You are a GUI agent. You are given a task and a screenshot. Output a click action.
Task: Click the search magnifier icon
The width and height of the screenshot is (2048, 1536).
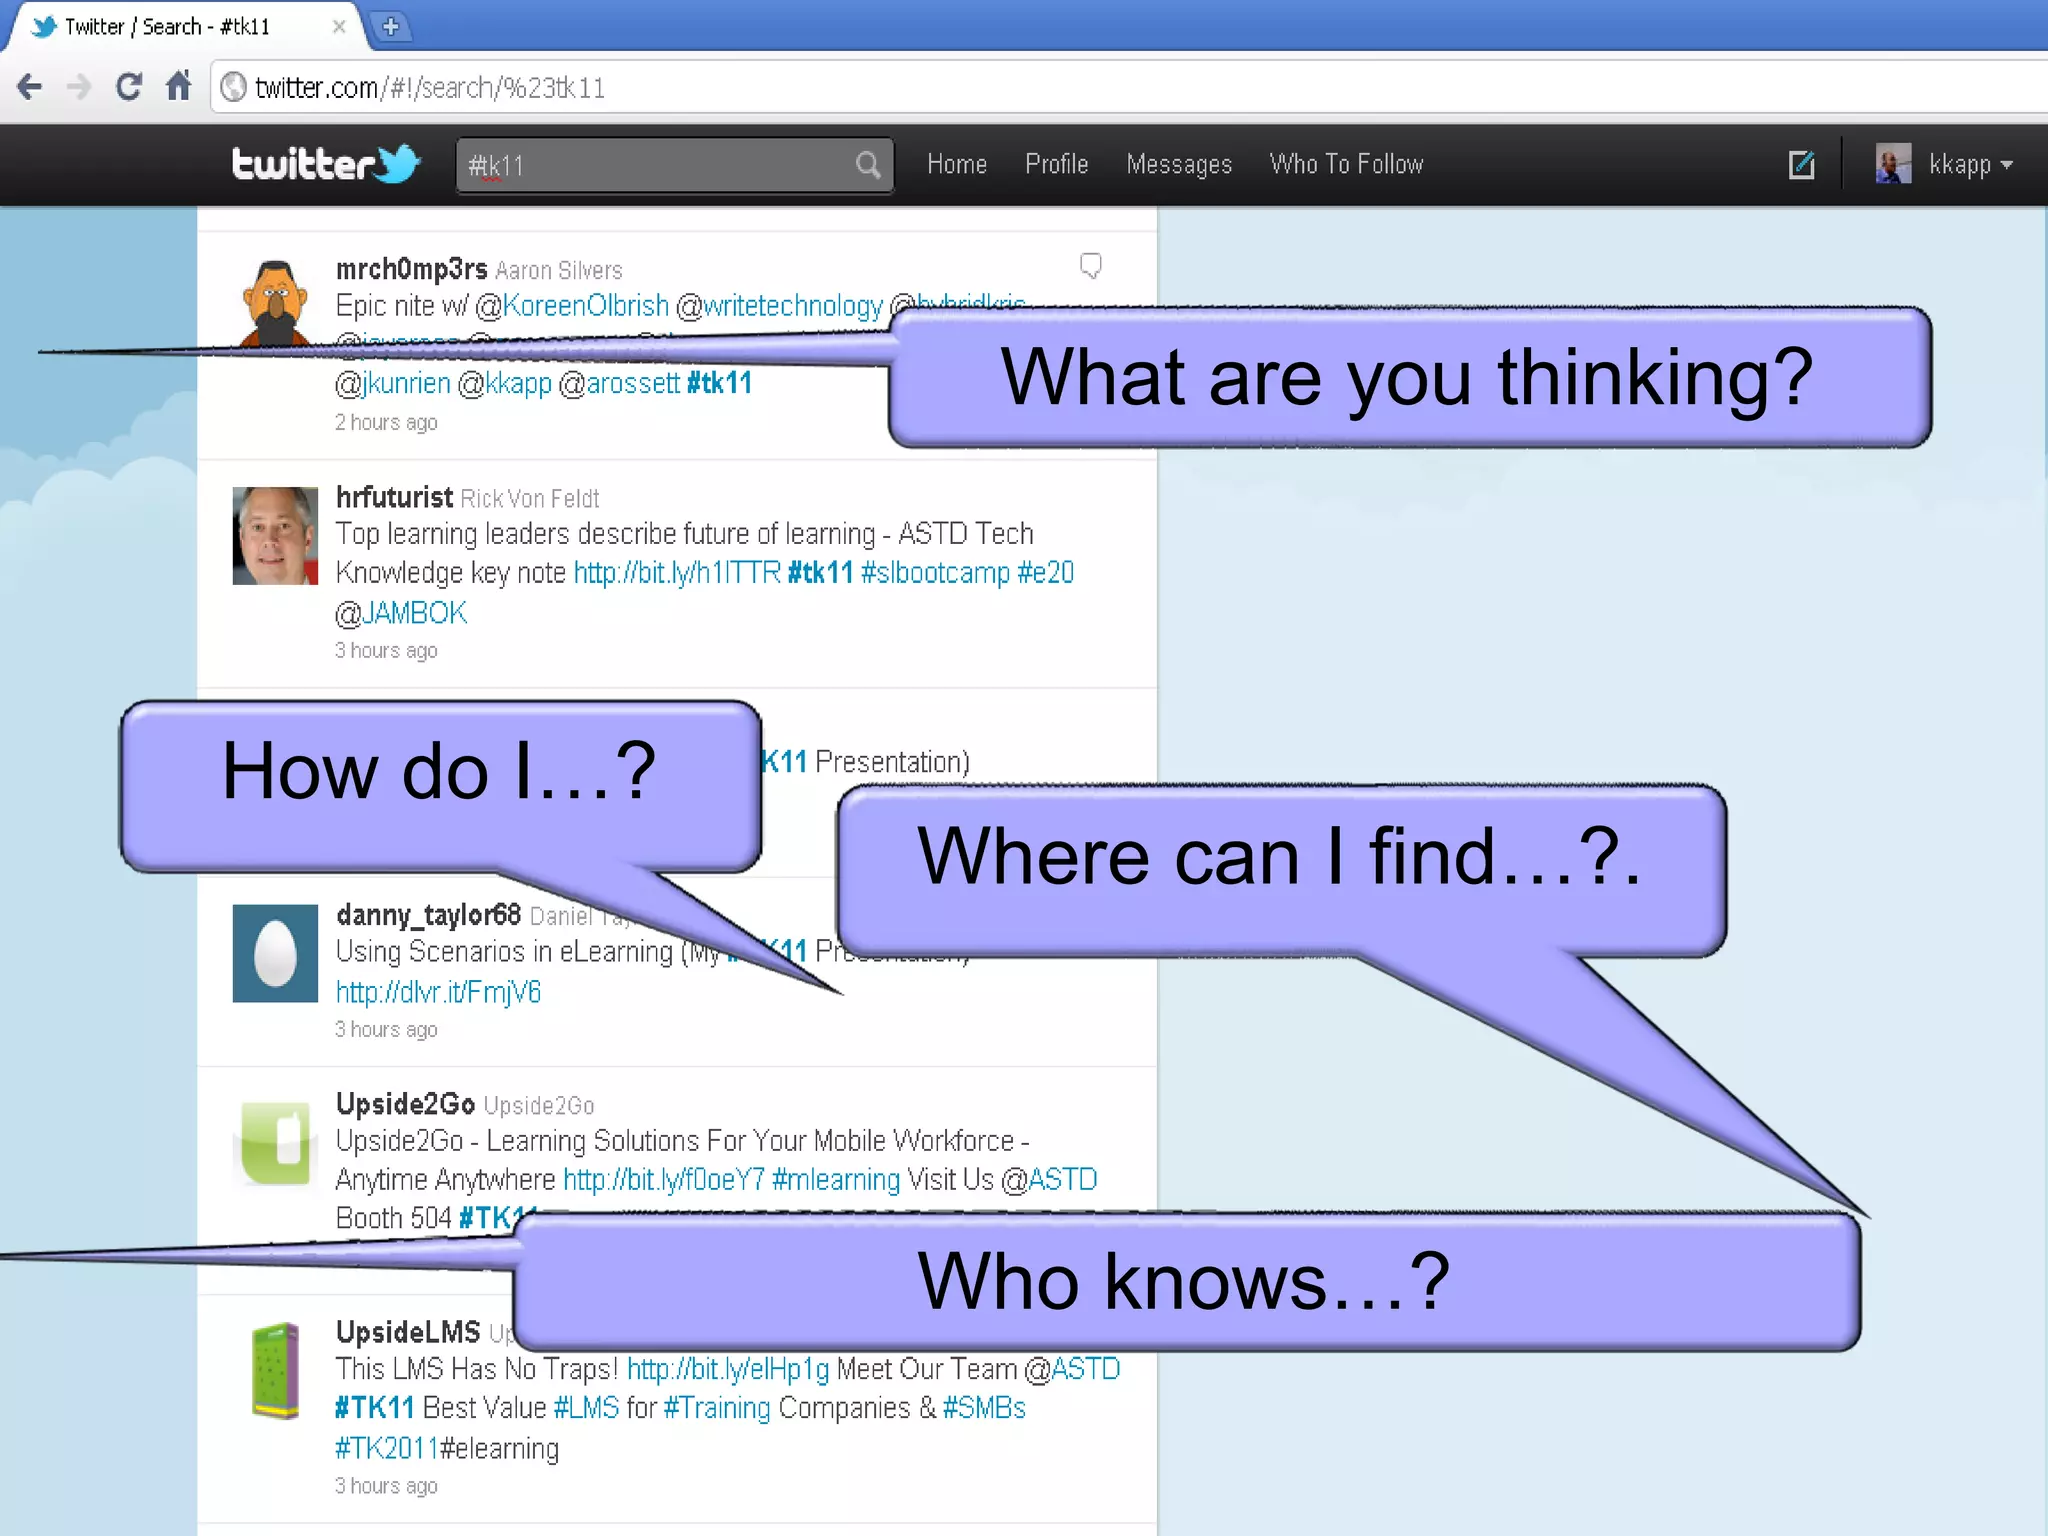868,165
